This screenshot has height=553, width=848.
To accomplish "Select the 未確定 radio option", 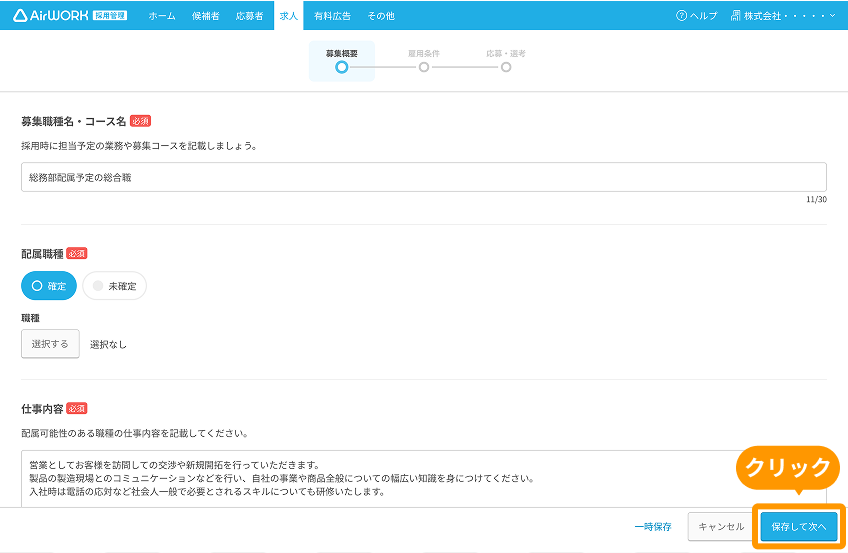I will point(115,285).
